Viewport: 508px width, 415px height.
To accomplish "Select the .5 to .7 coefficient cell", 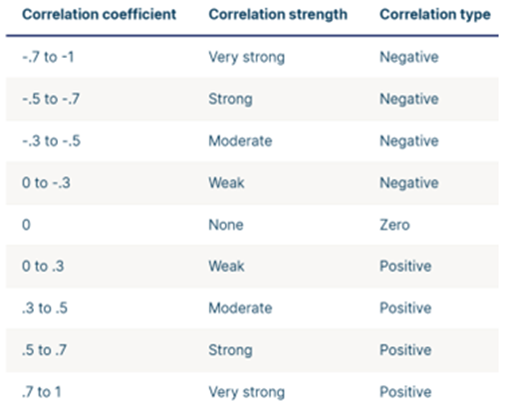I will point(44,350).
